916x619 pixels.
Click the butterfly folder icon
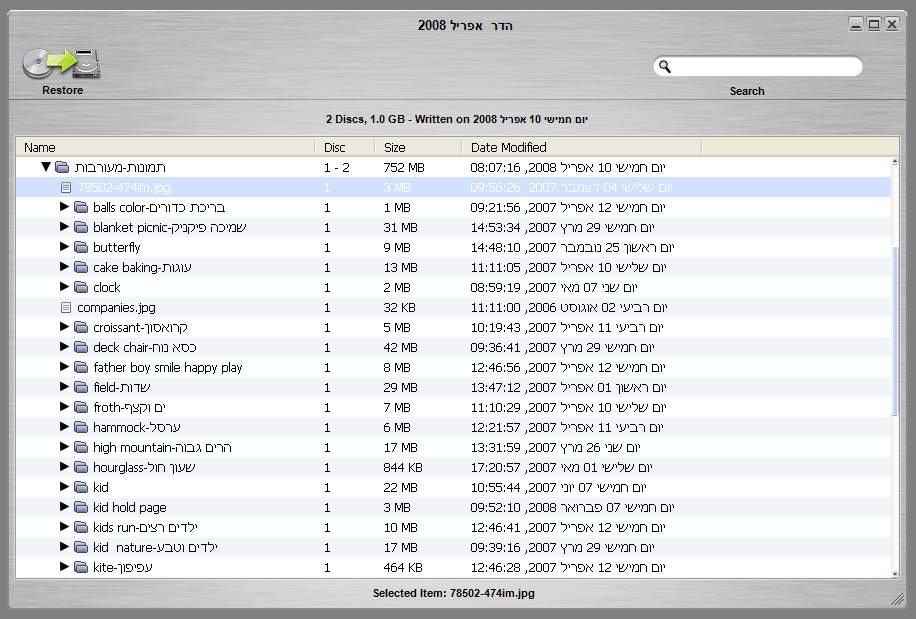point(81,247)
